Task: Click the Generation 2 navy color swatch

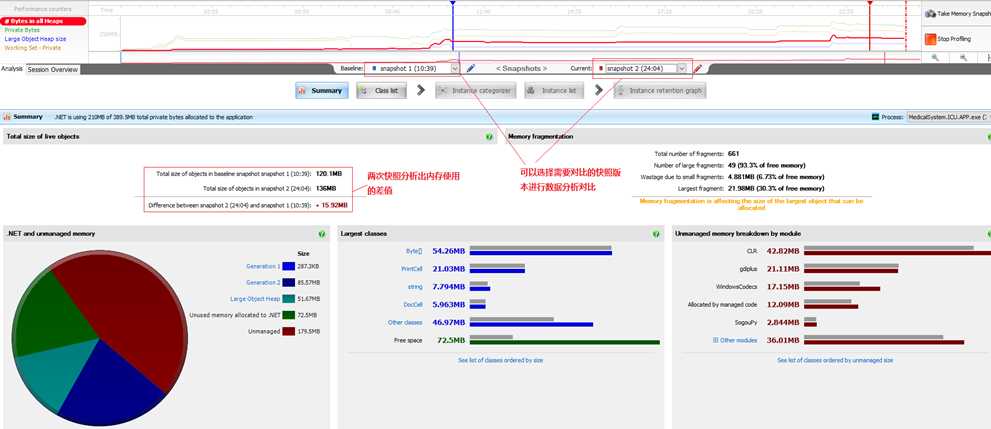Action: [x=289, y=282]
